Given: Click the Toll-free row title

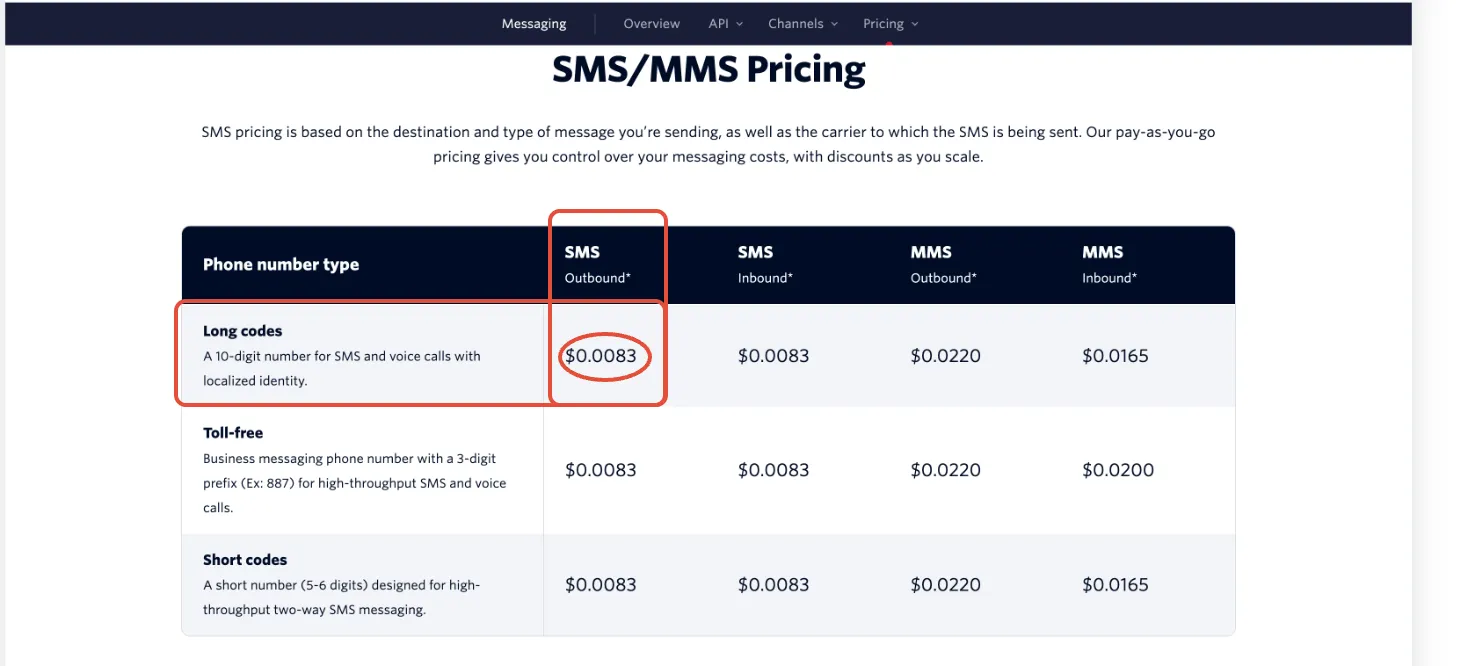Looking at the screenshot, I should point(233,433).
